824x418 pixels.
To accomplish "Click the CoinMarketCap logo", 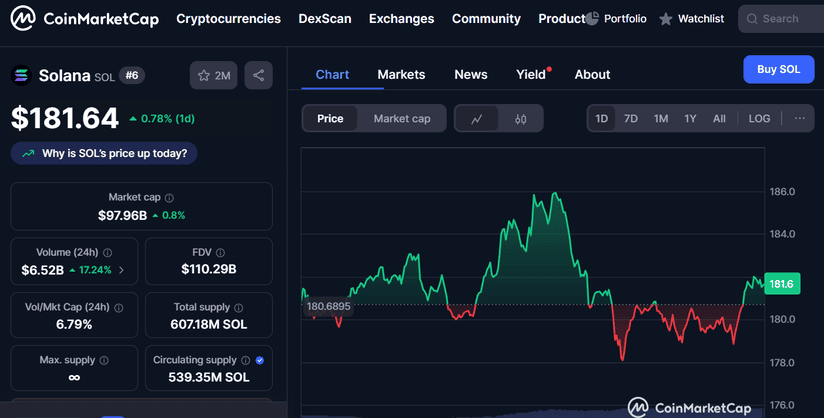I will (85, 18).
